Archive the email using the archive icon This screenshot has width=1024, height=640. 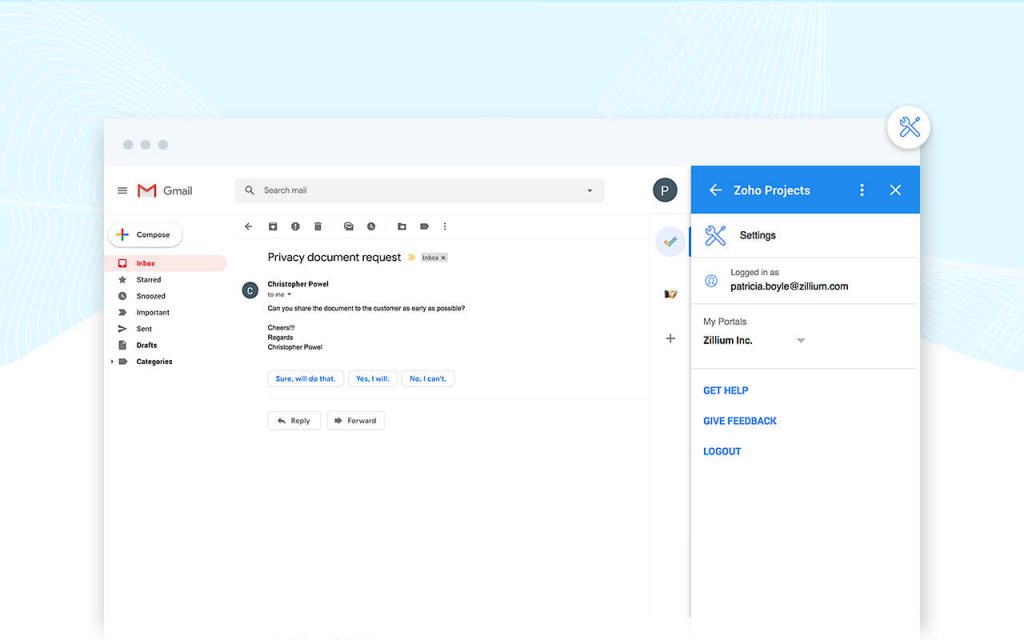click(273, 226)
